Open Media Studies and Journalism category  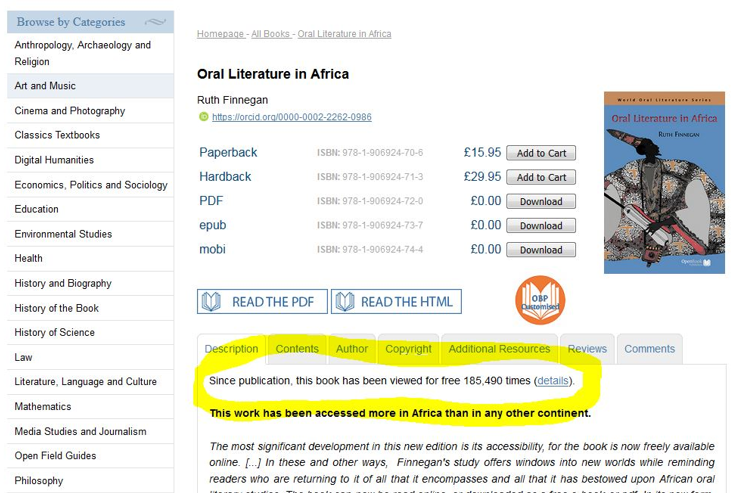point(90,431)
